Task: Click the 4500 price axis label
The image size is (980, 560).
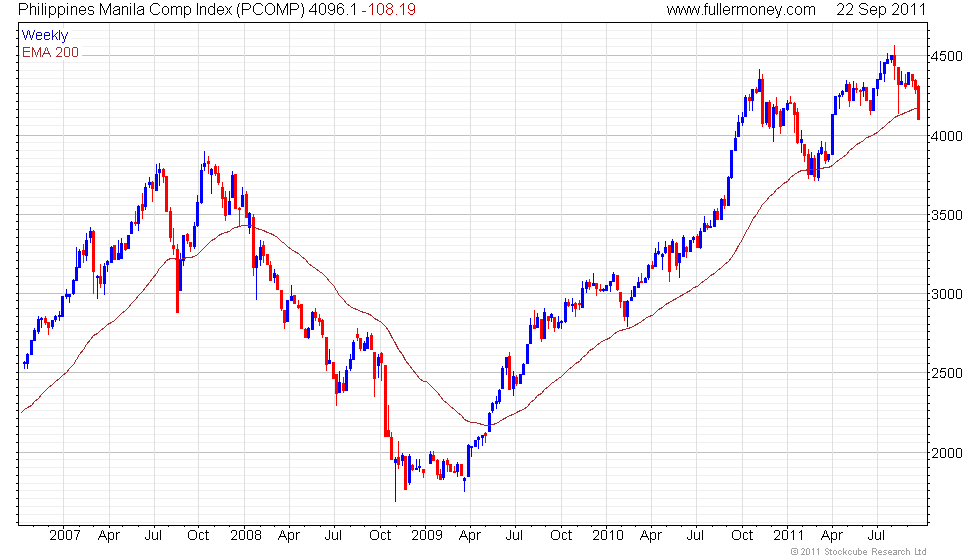Action: point(946,56)
